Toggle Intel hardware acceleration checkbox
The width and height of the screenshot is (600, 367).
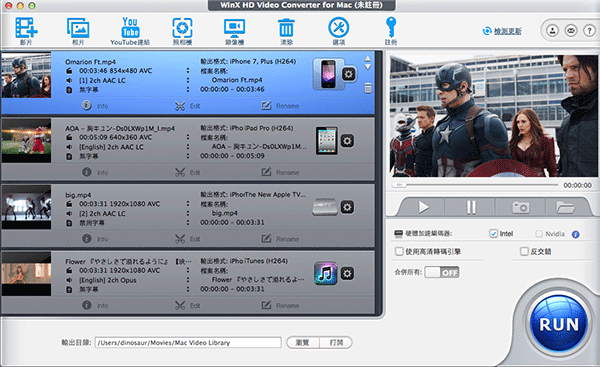tap(494, 233)
